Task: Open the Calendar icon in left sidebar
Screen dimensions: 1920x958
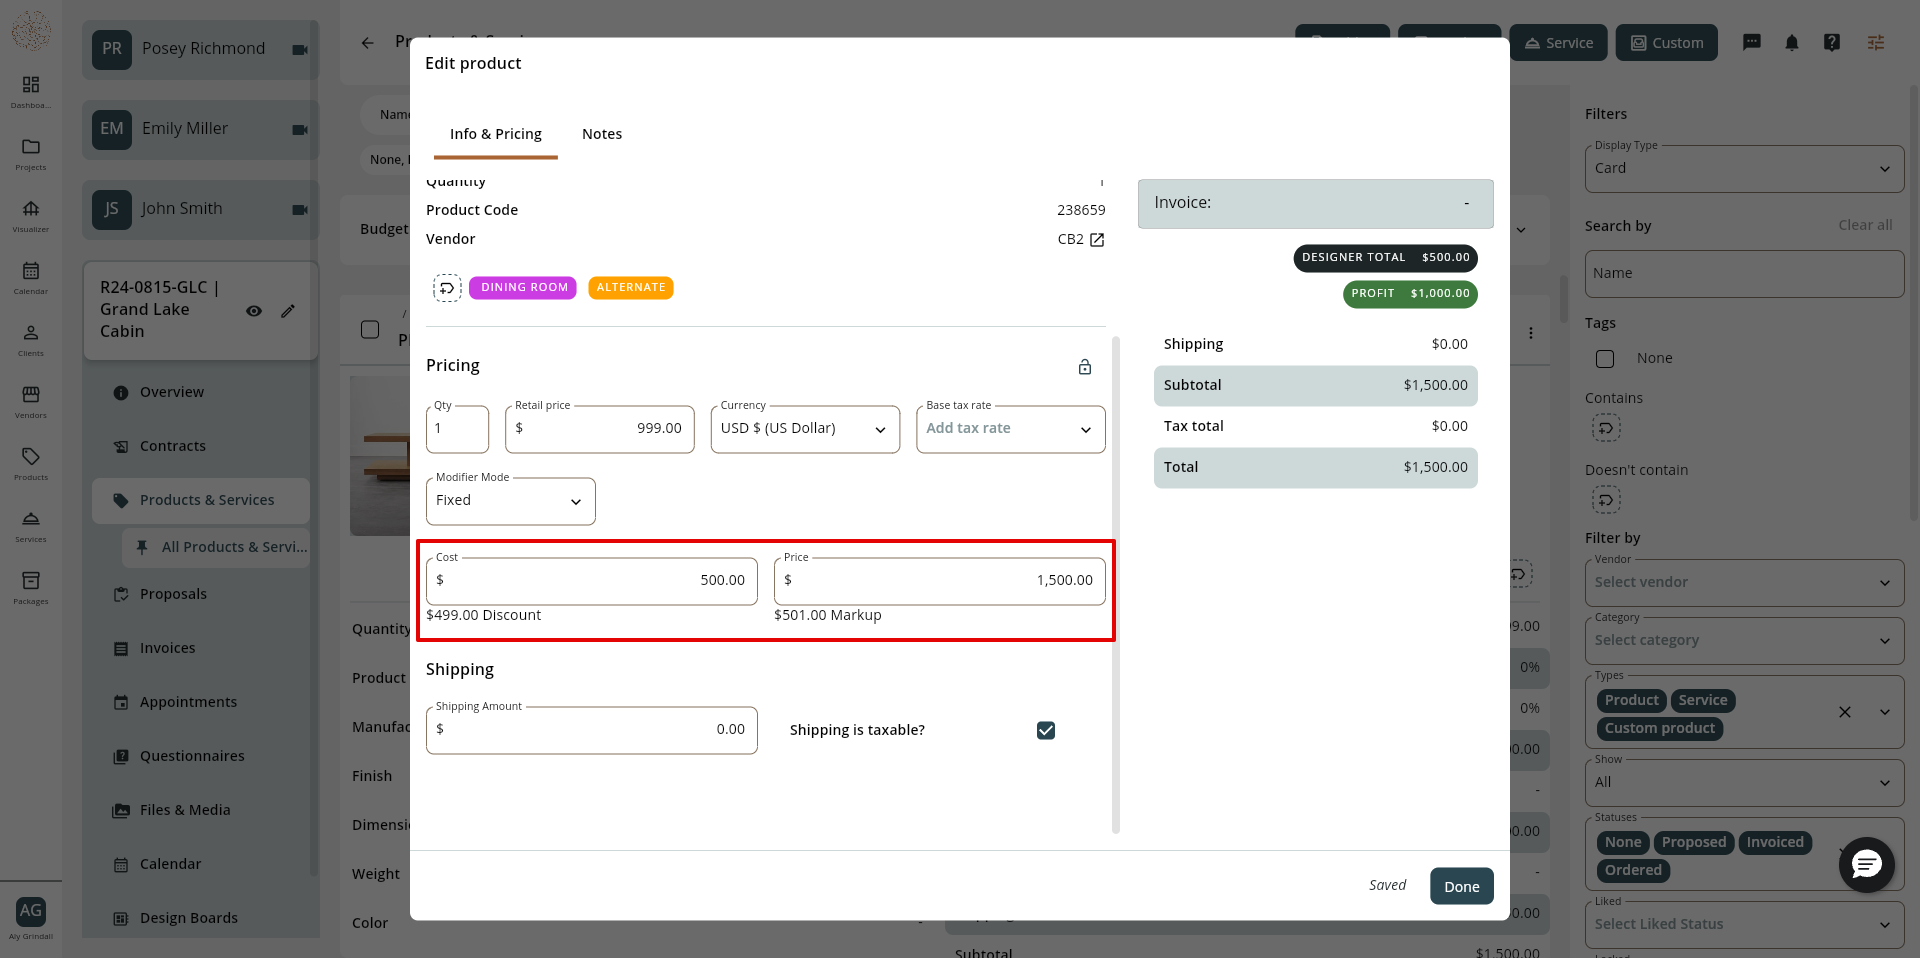Action: 31,271
